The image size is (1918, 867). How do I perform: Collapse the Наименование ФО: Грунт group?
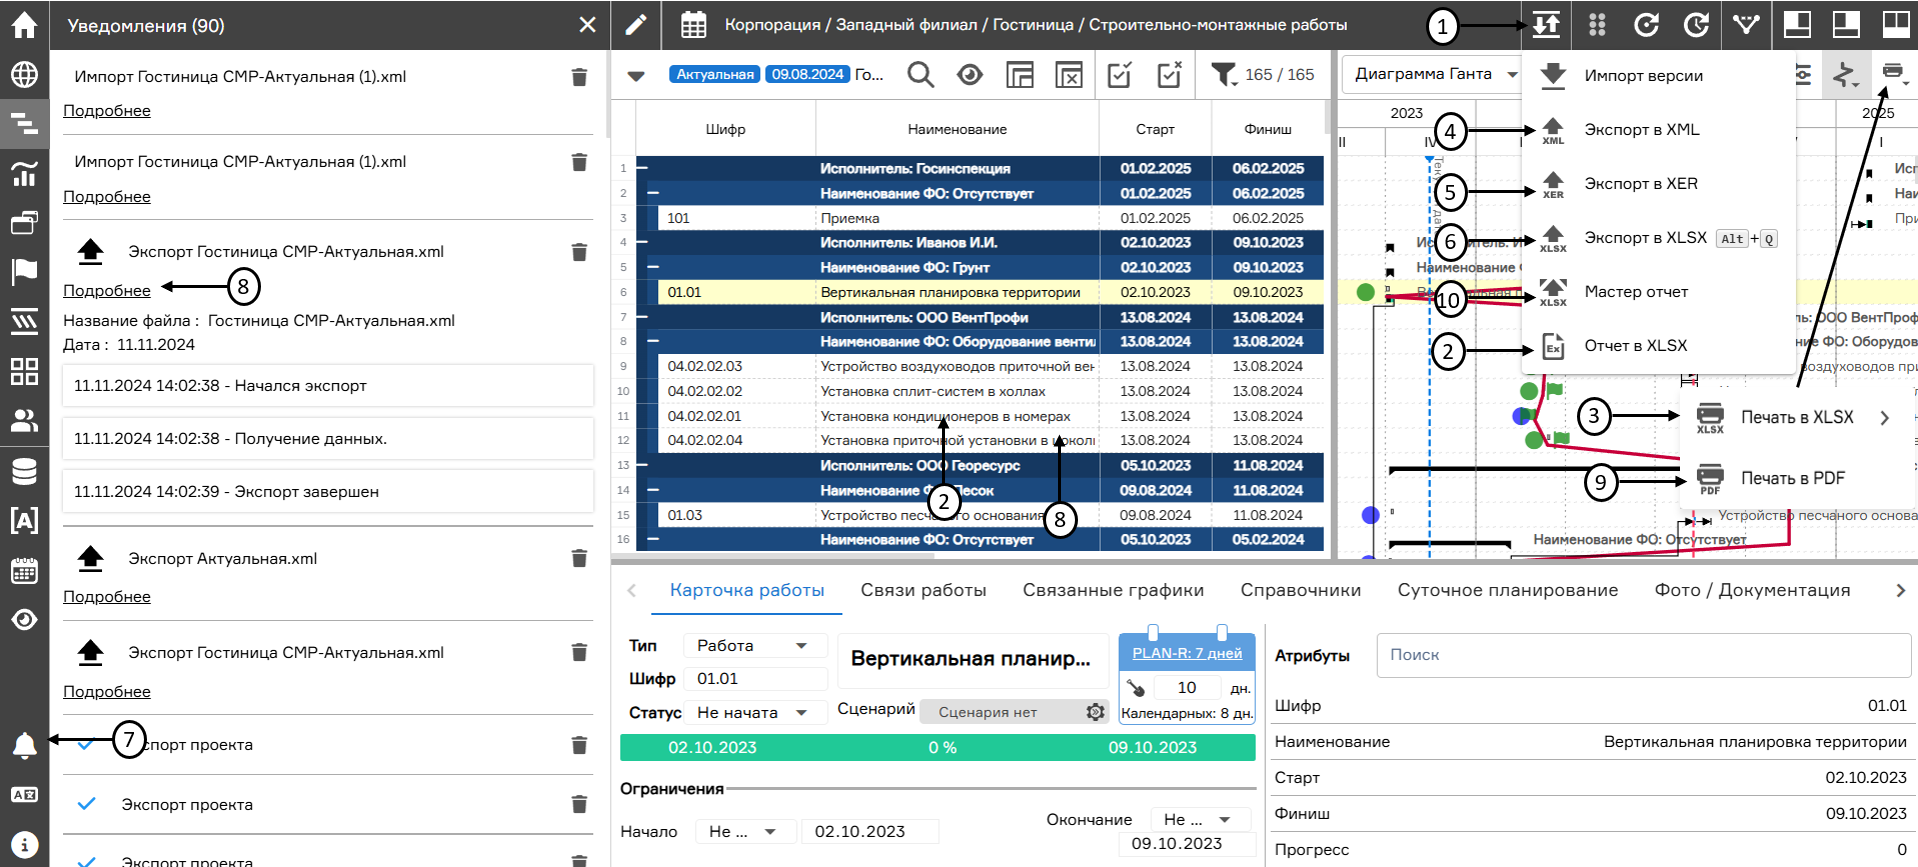(x=653, y=267)
